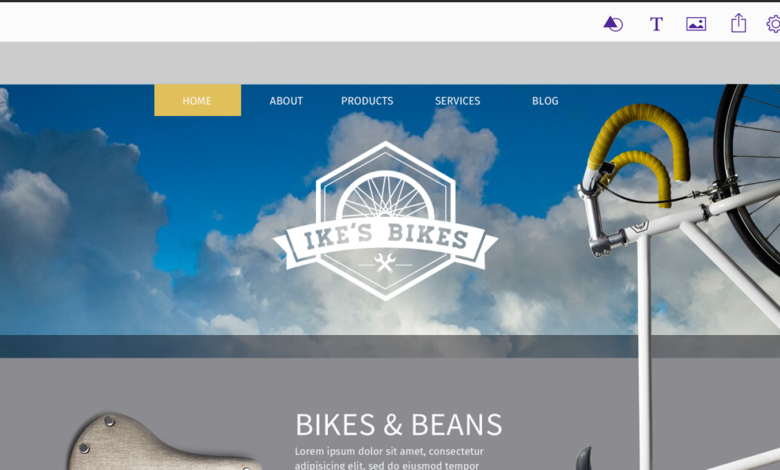
Task: Select the dark translucent band below the sky
Action: tap(318, 346)
